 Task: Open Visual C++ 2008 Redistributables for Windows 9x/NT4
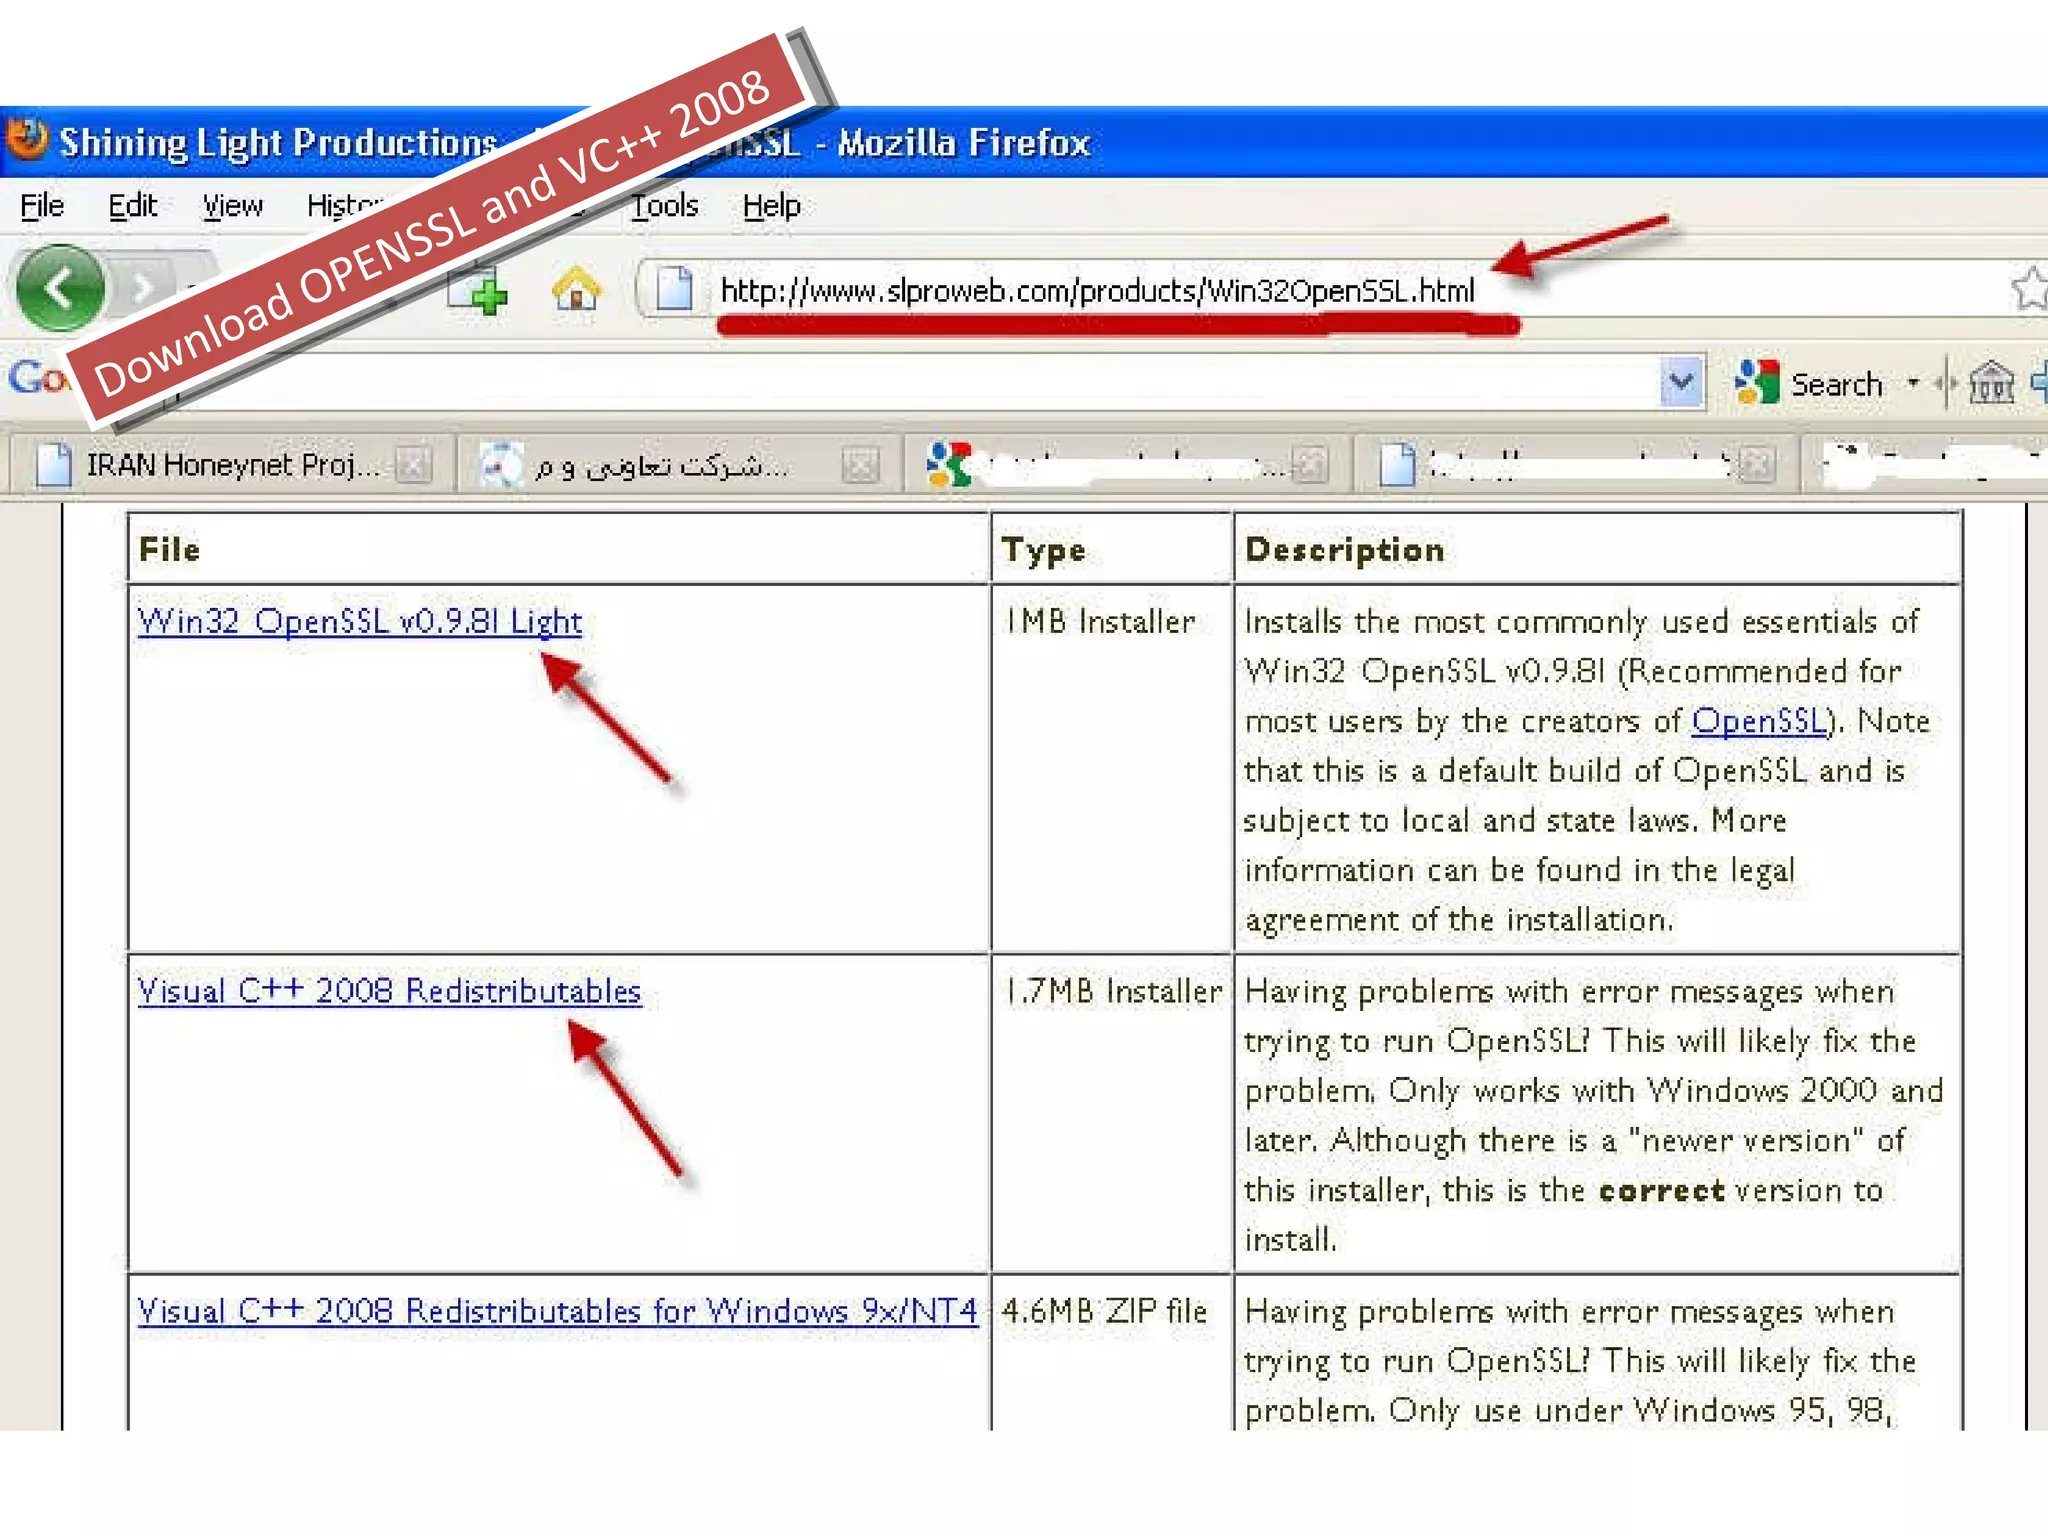click(x=557, y=1311)
